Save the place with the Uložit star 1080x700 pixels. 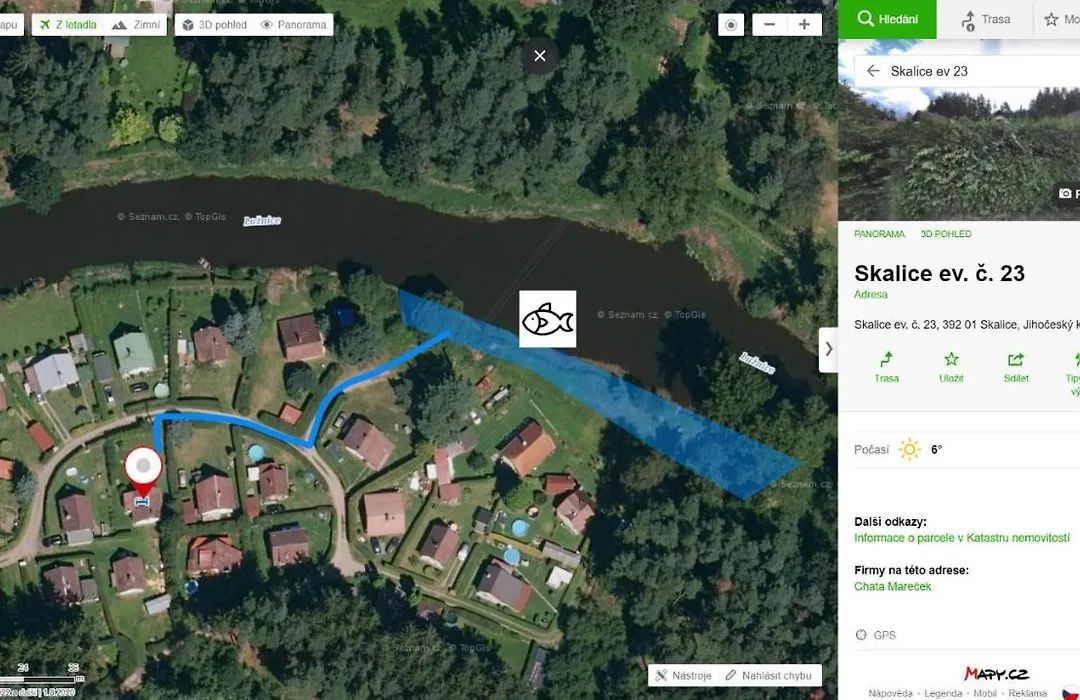tap(951, 367)
